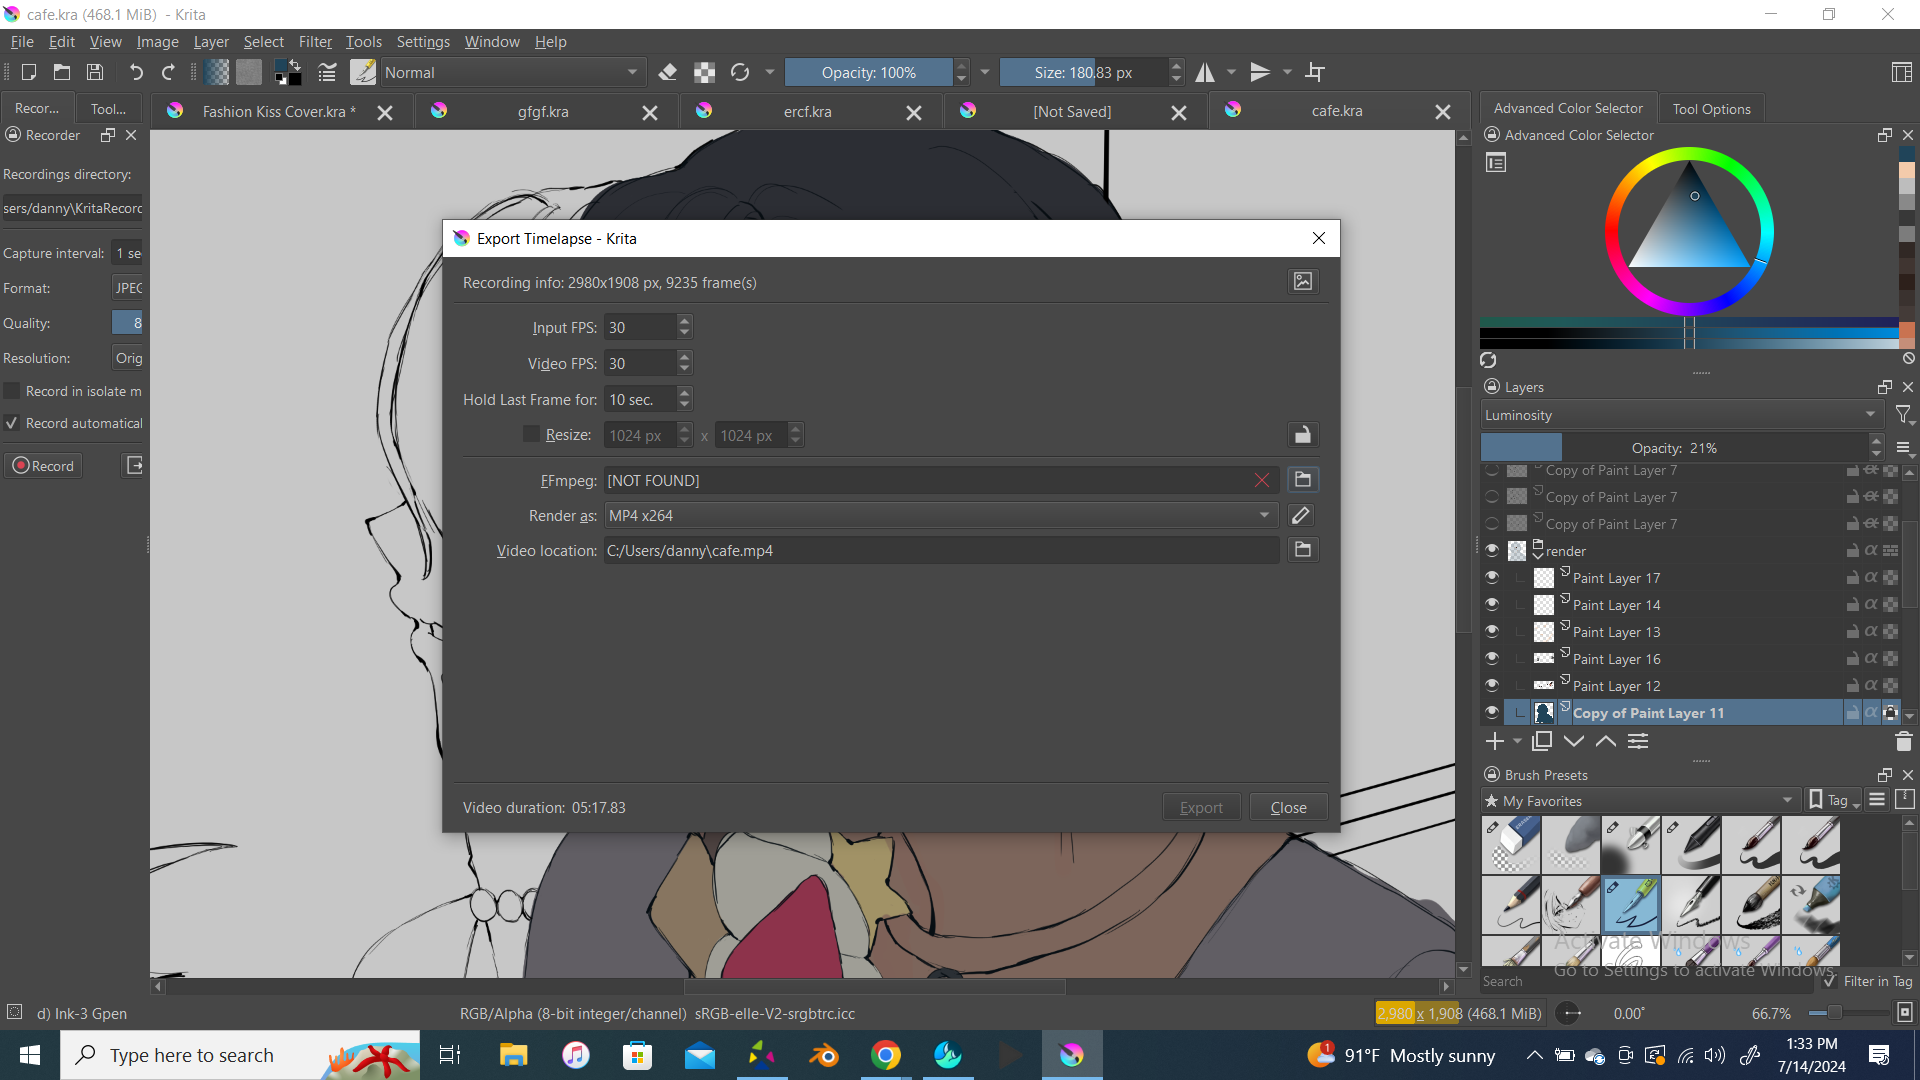
Task: Click the FFmpeg browse folder icon
Action: click(x=1302, y=480)
